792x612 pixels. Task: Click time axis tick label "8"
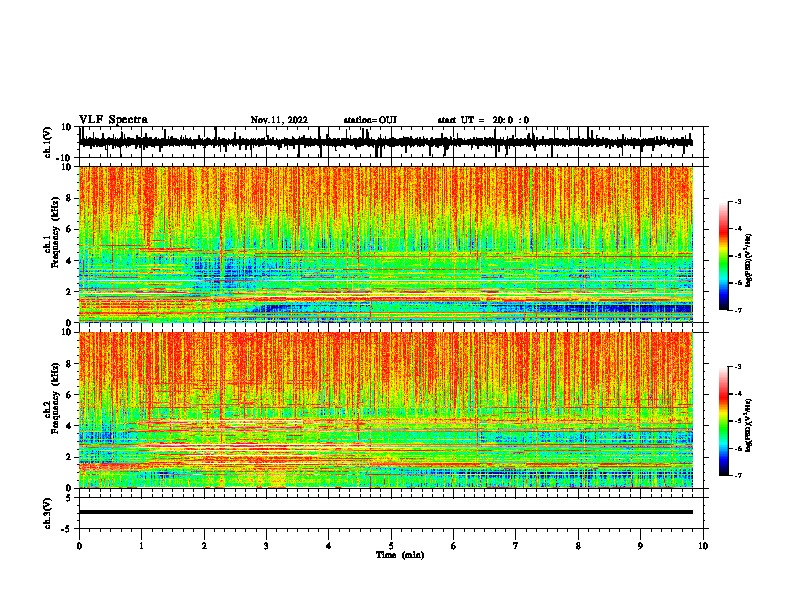(x=578, y=546)
